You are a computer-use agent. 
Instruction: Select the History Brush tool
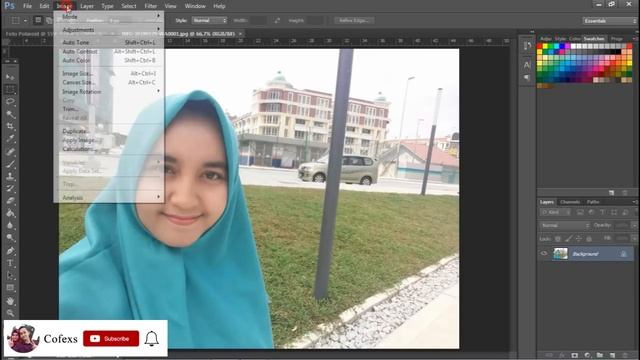[10, 189]
